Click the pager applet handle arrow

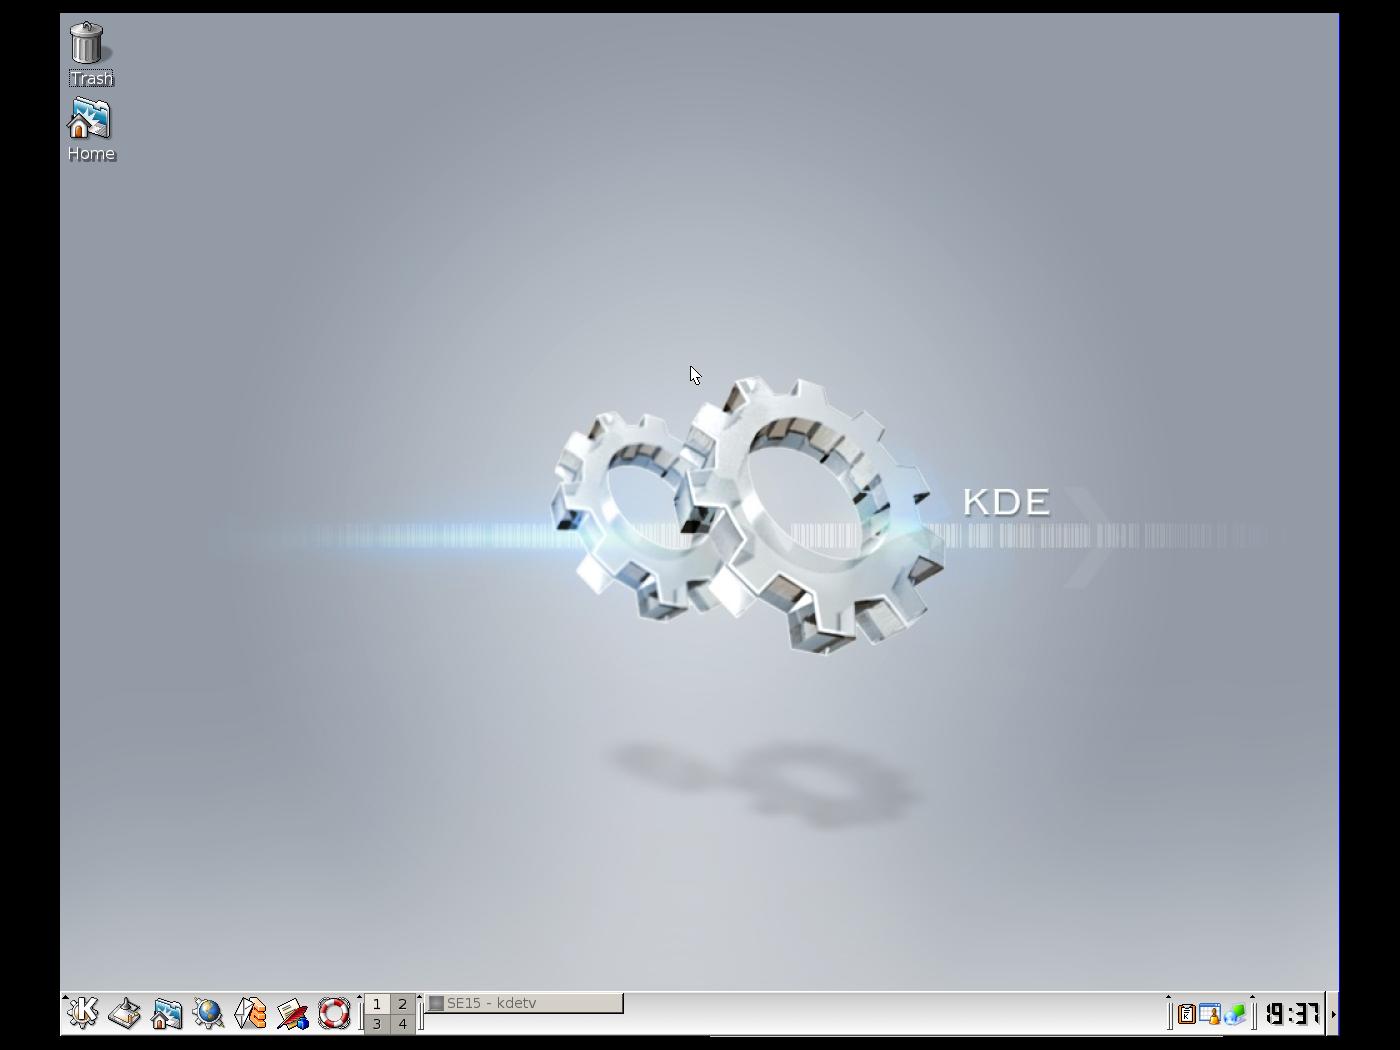(361, 997)
